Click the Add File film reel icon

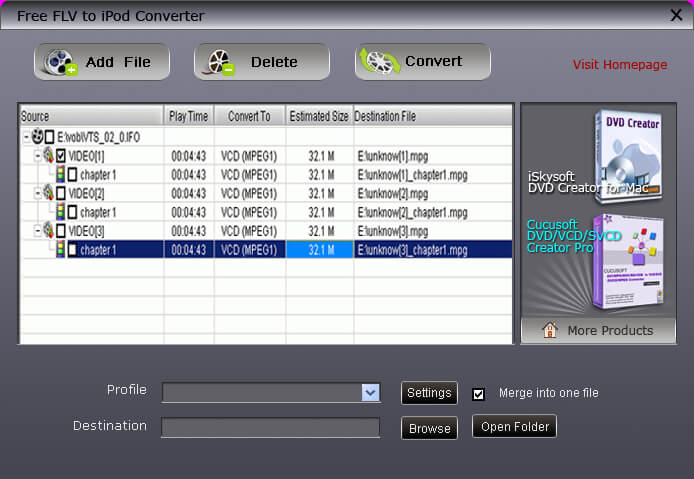[62, 62]
